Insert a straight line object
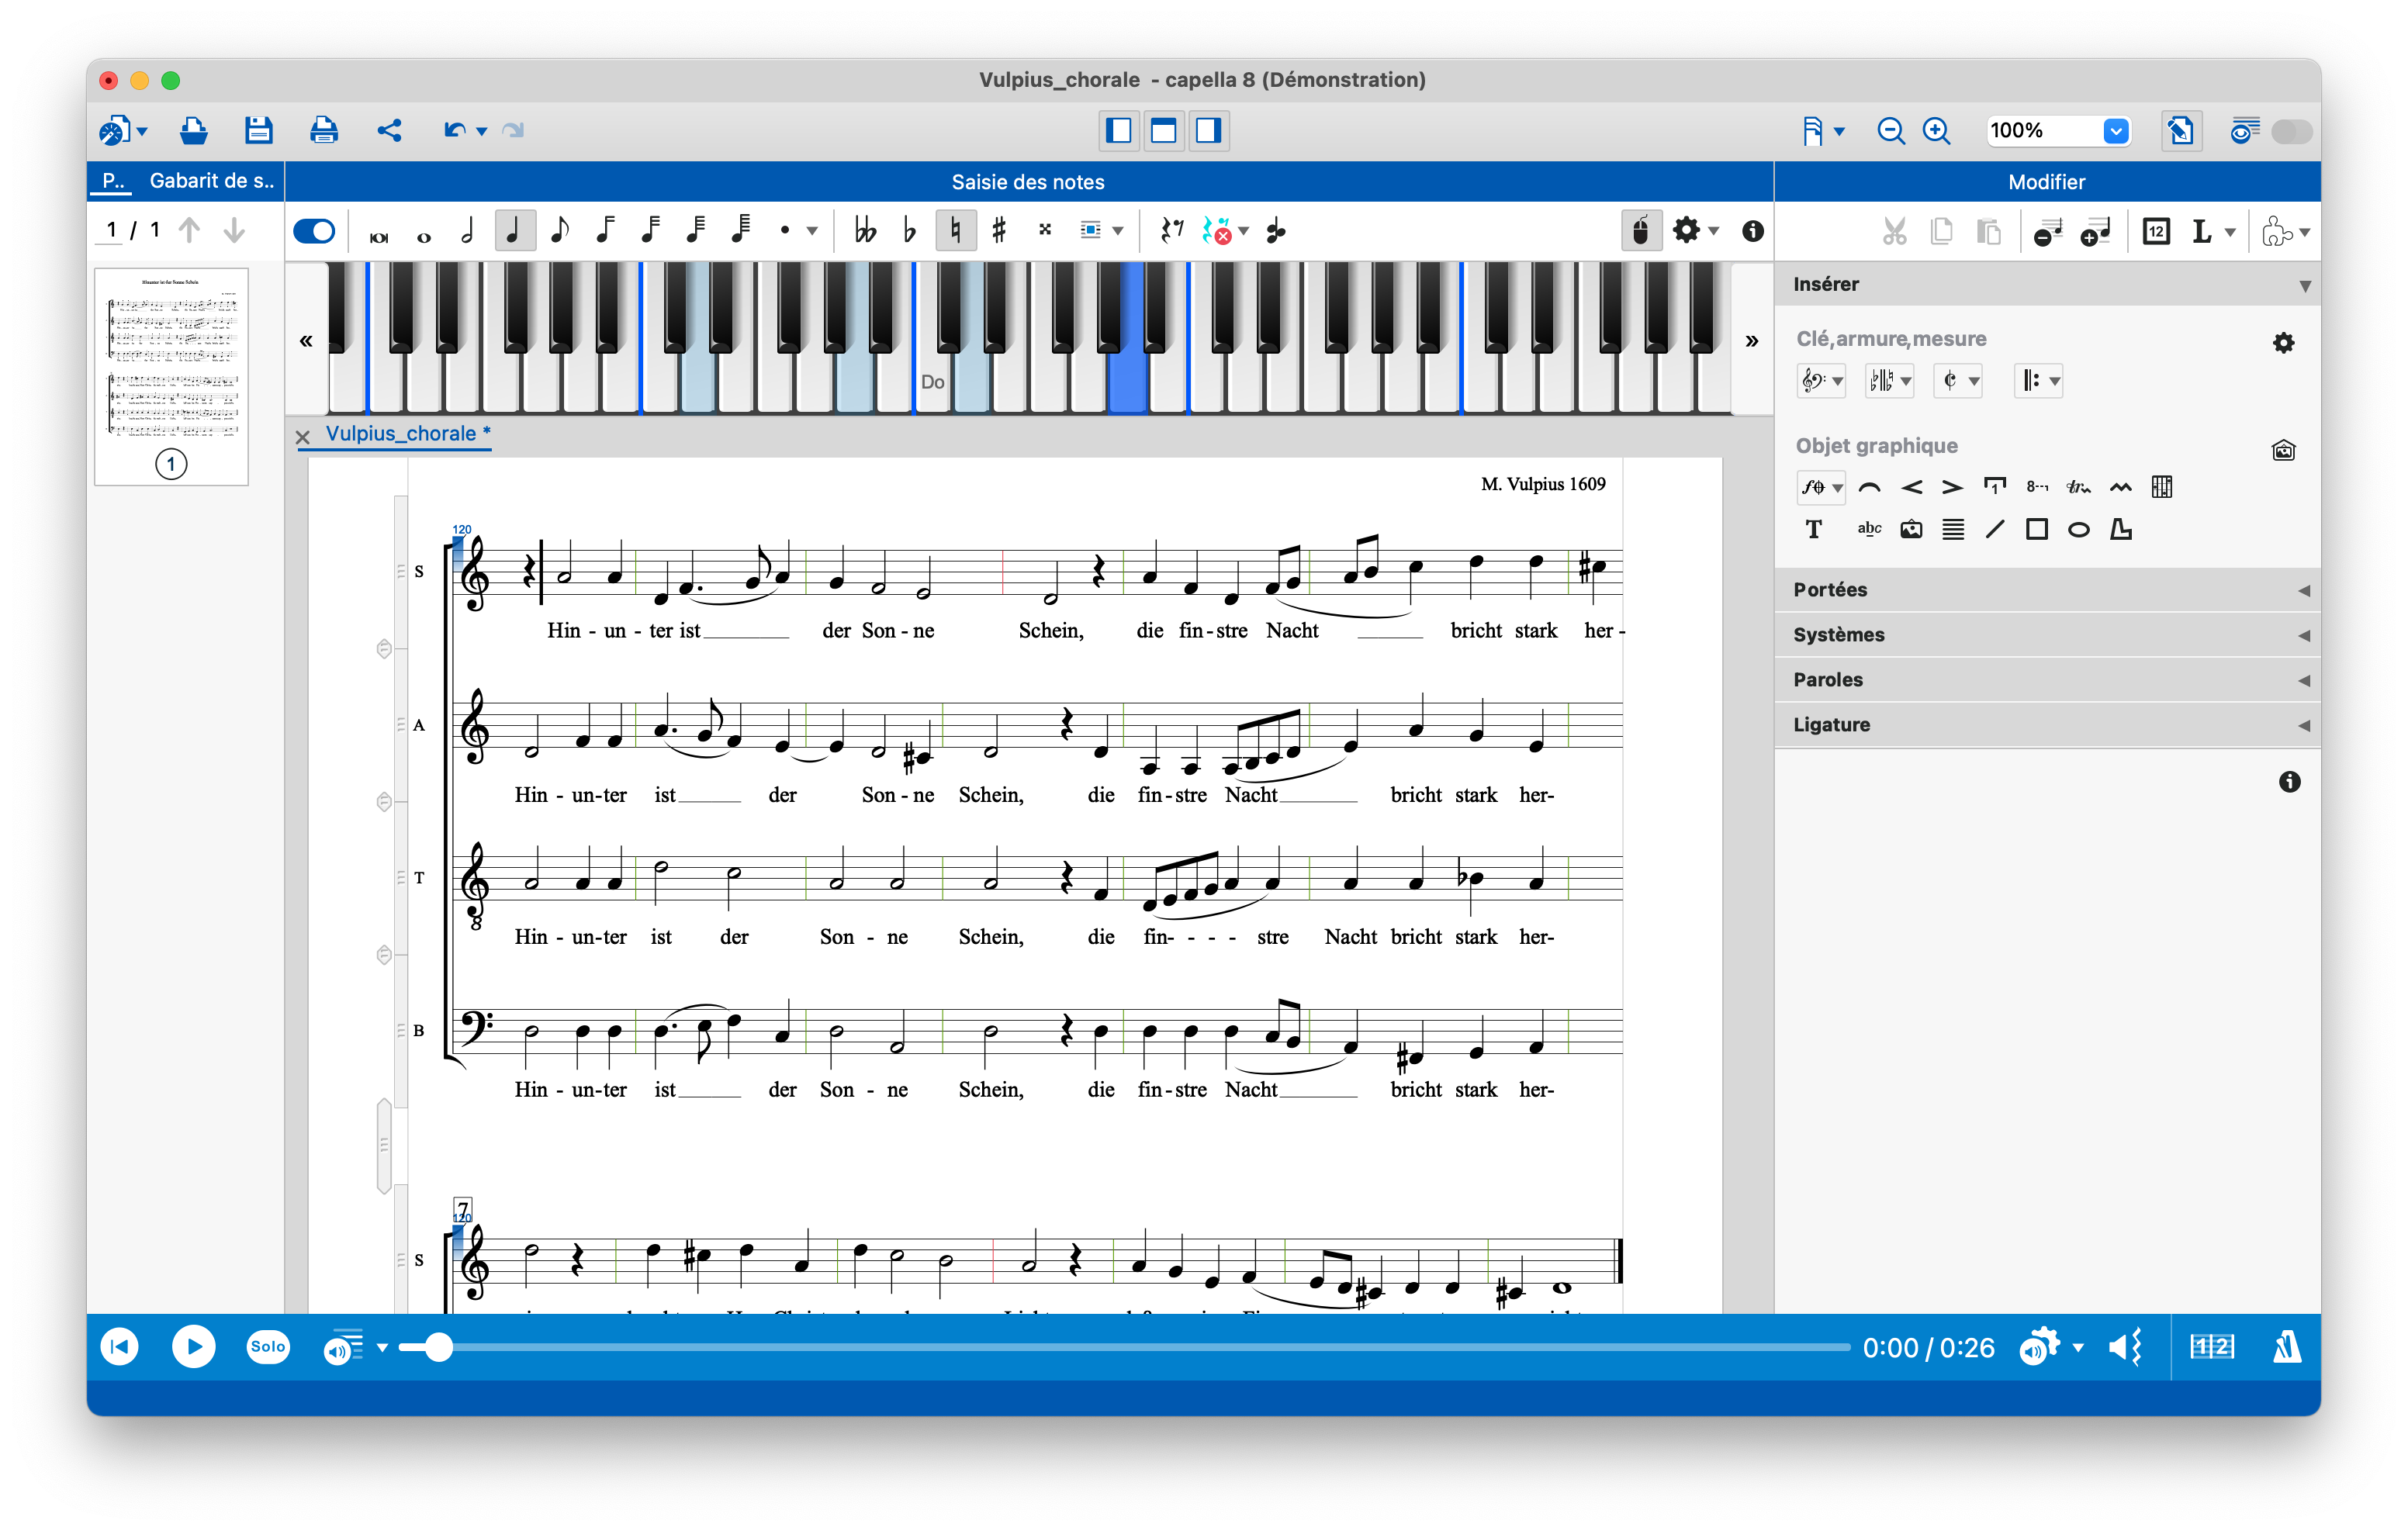Viewport: 2408px width, 1531px height. [1995, 530]
